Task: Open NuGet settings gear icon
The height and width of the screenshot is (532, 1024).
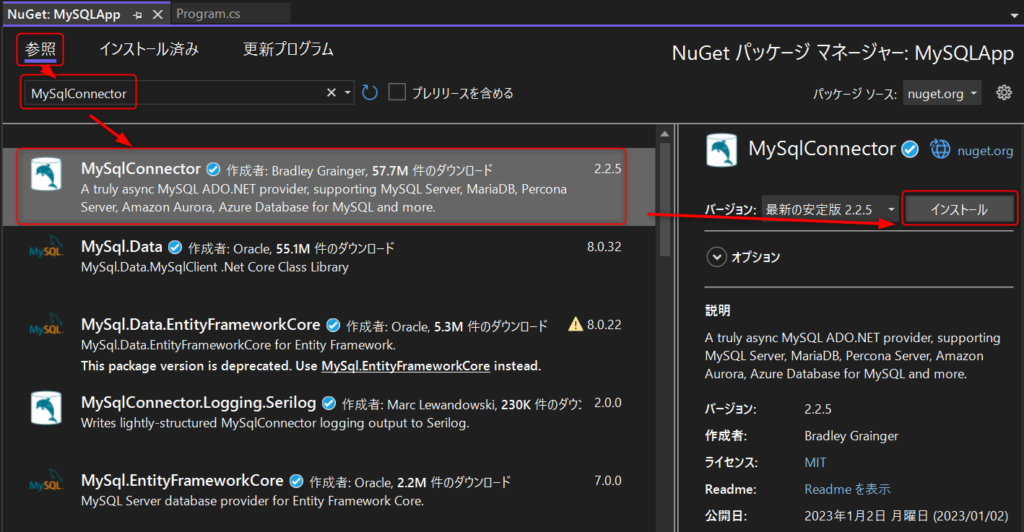Action: (1004, 93)
